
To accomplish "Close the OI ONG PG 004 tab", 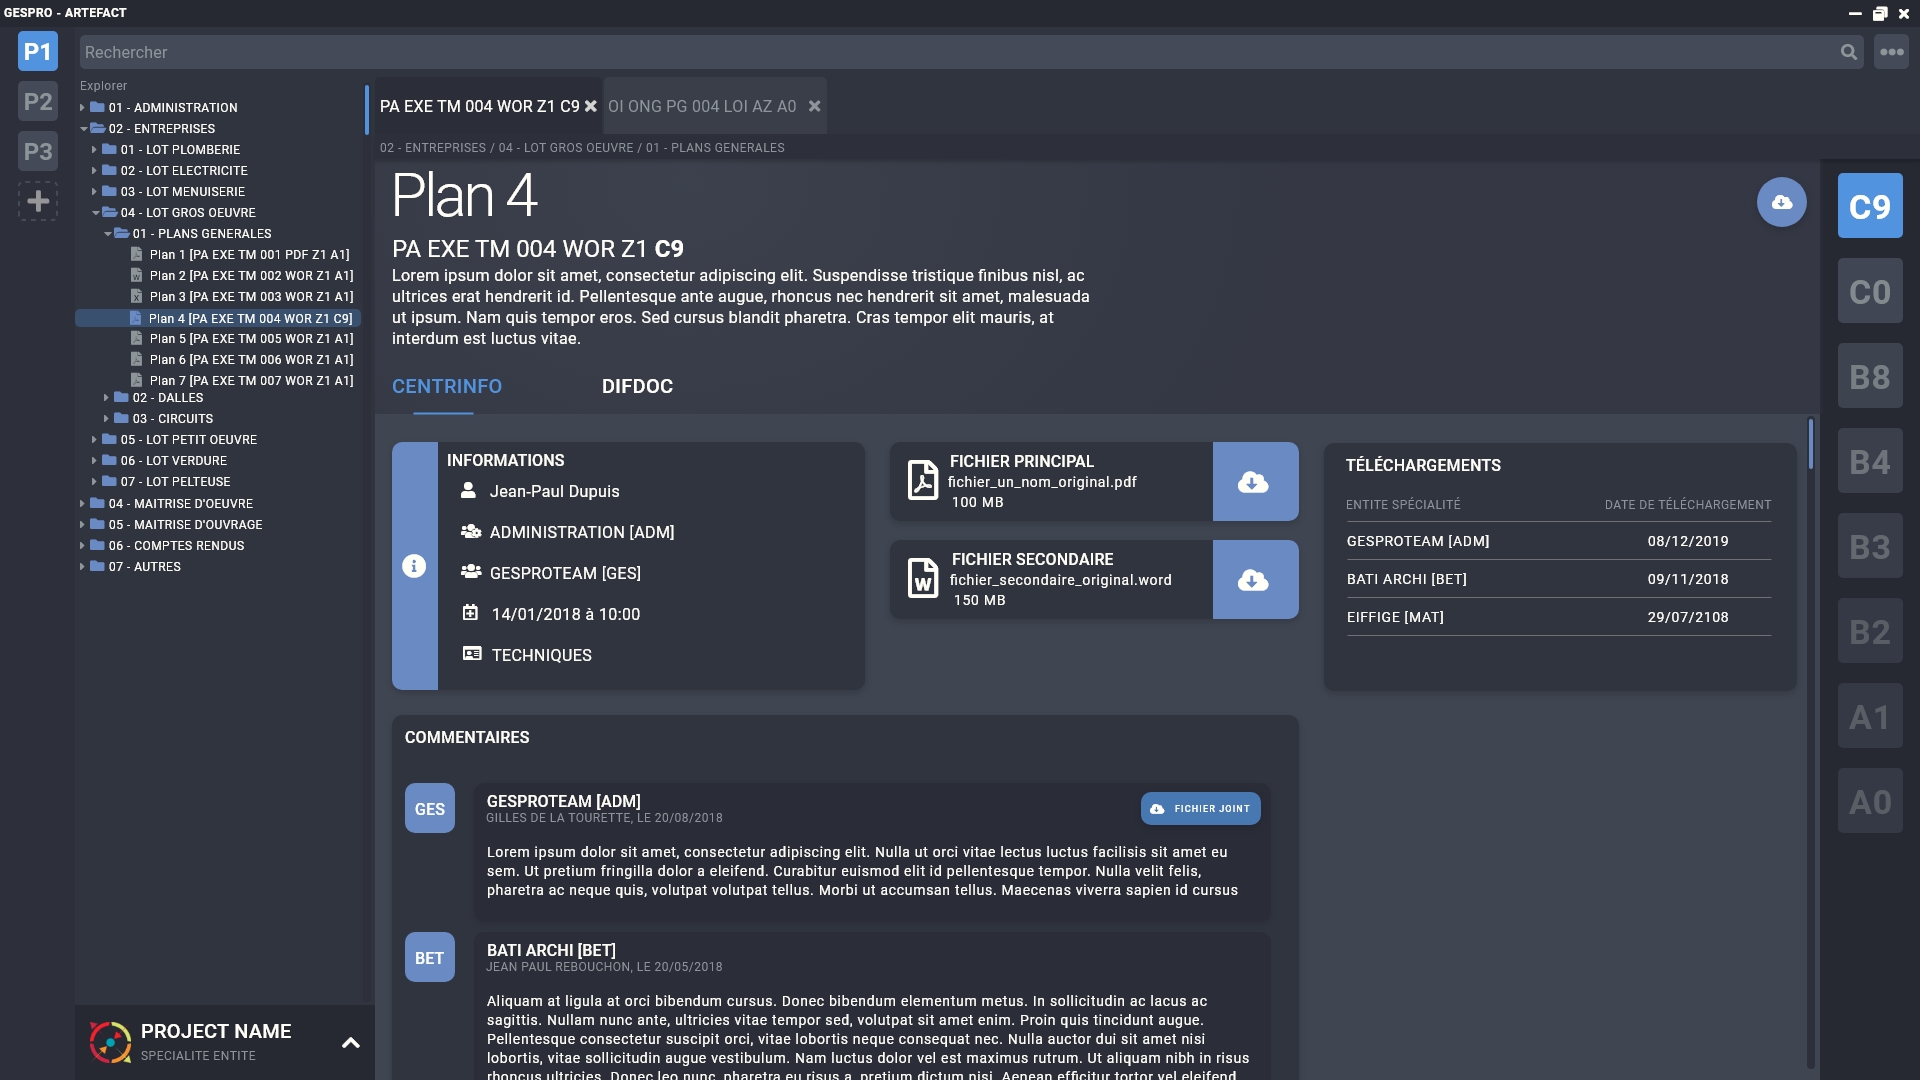I will 814,106.
